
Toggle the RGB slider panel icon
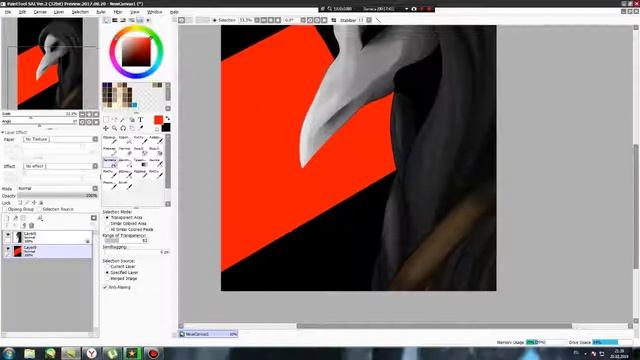pyautogui.click(x=115, y=20)
